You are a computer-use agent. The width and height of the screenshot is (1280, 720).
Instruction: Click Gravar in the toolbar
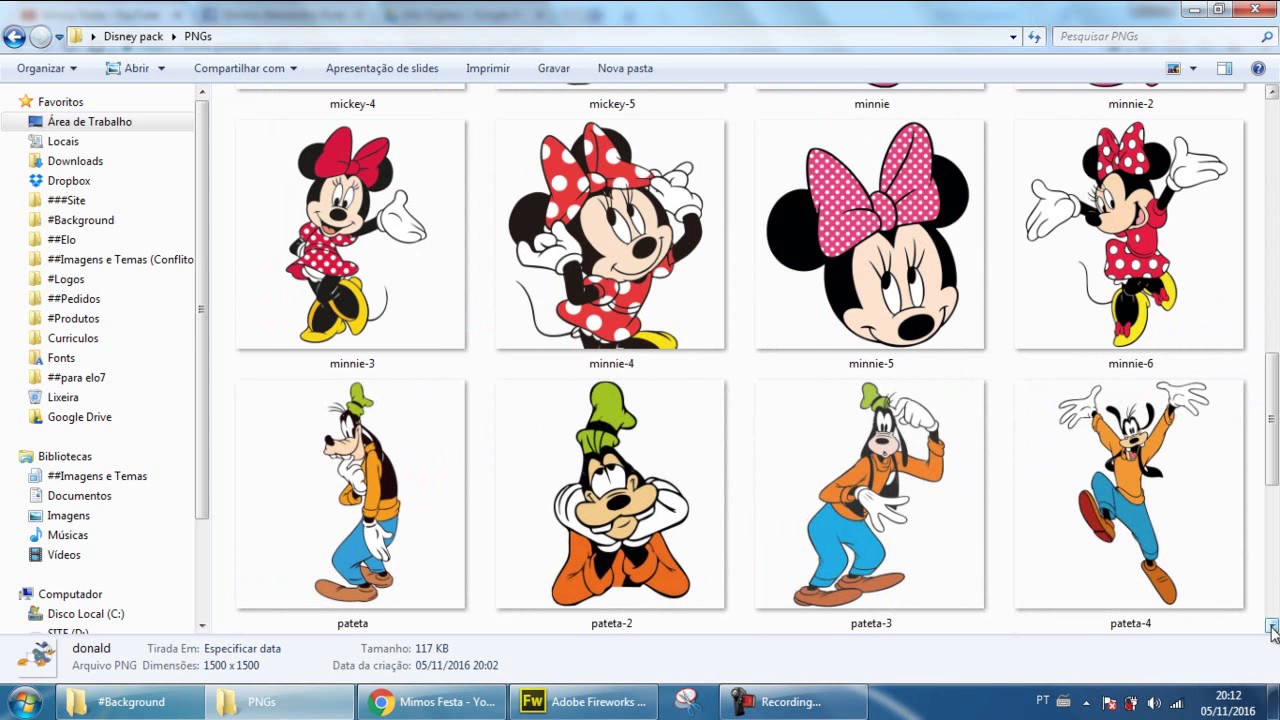(x=553, y=68)
